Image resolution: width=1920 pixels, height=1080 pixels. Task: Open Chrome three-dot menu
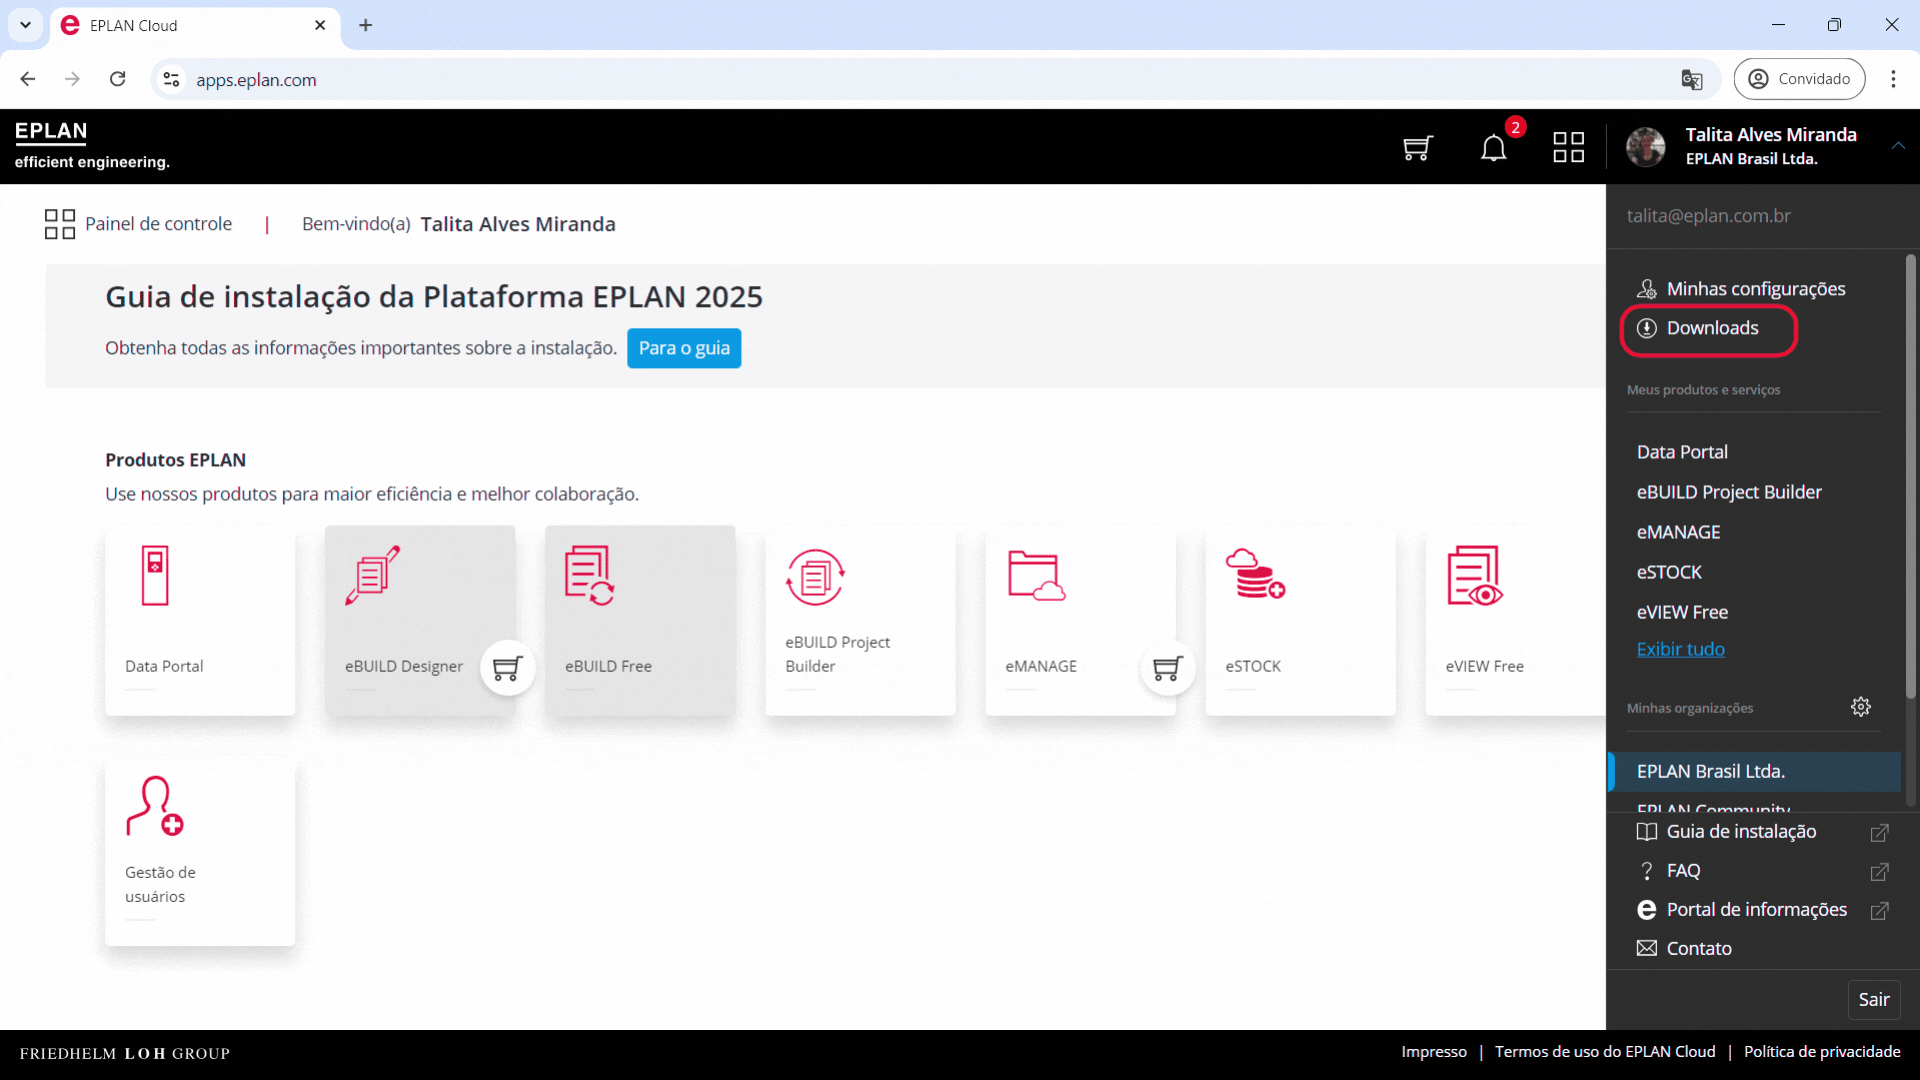[1892, 79]
